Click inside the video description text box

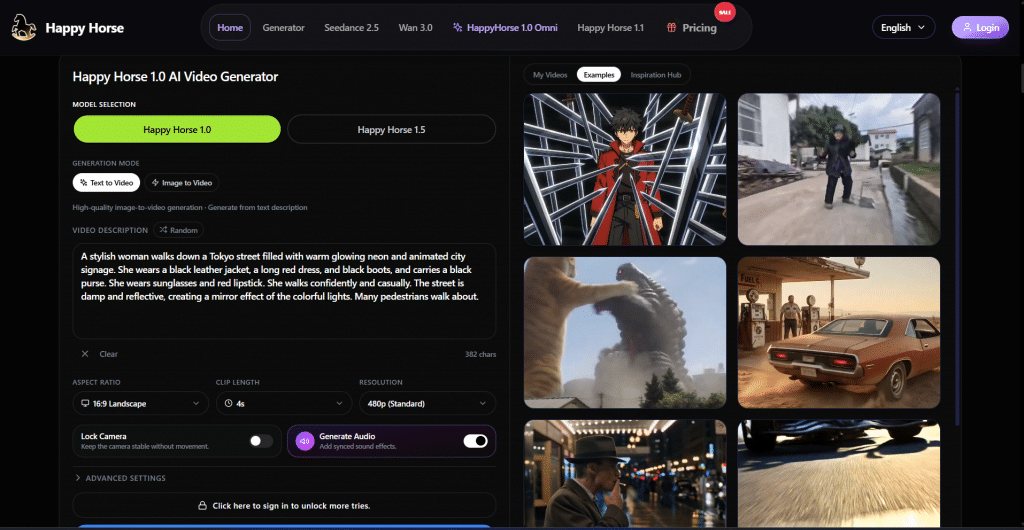[x=284, y=291]
